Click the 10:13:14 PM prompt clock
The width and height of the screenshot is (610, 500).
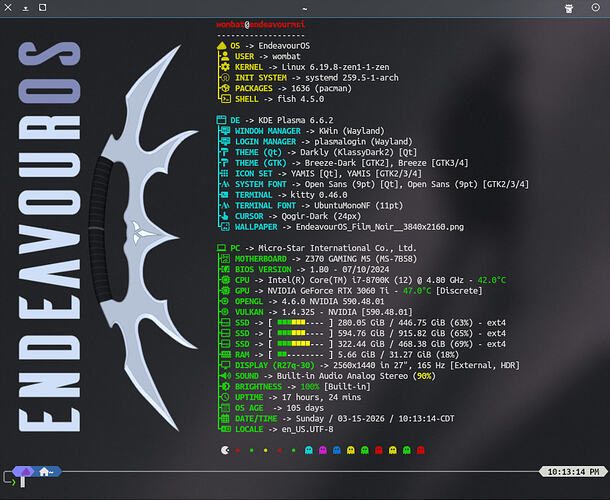point(573,472)
